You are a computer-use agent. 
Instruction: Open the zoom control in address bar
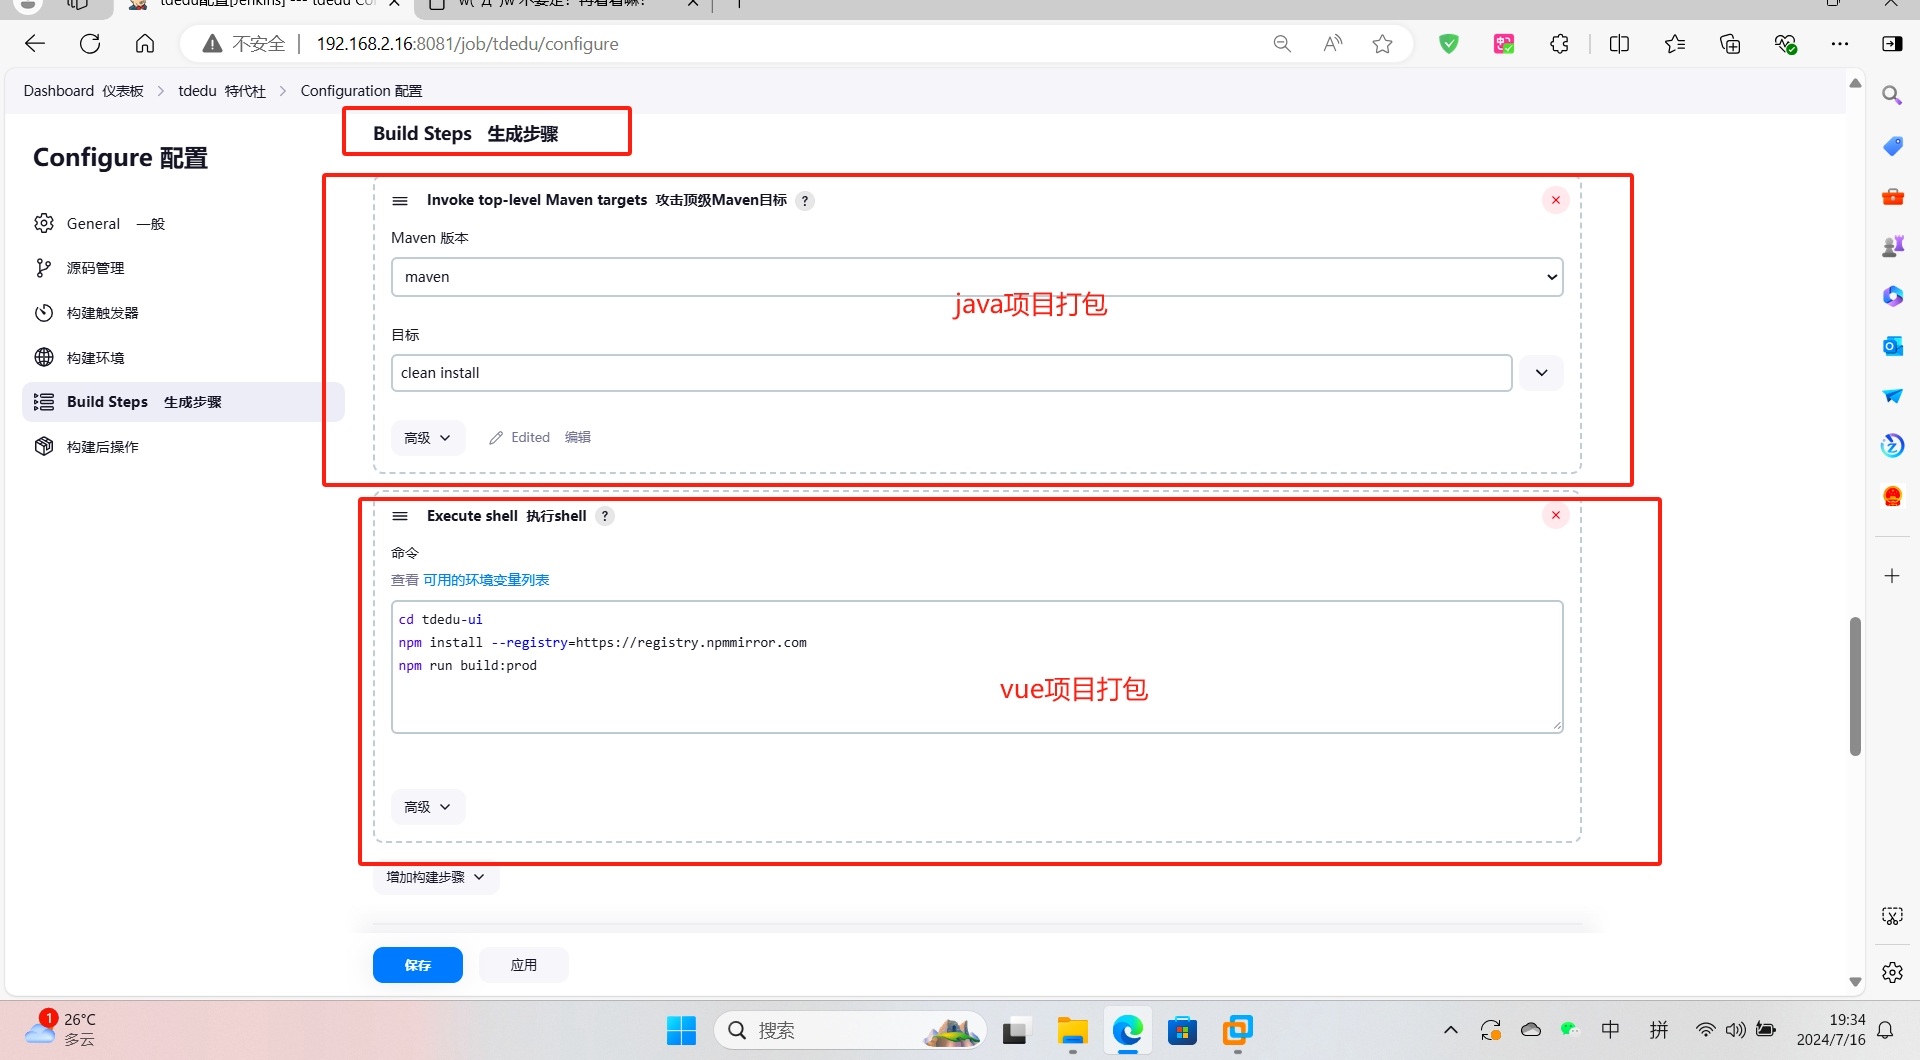tap(1282, 44)
